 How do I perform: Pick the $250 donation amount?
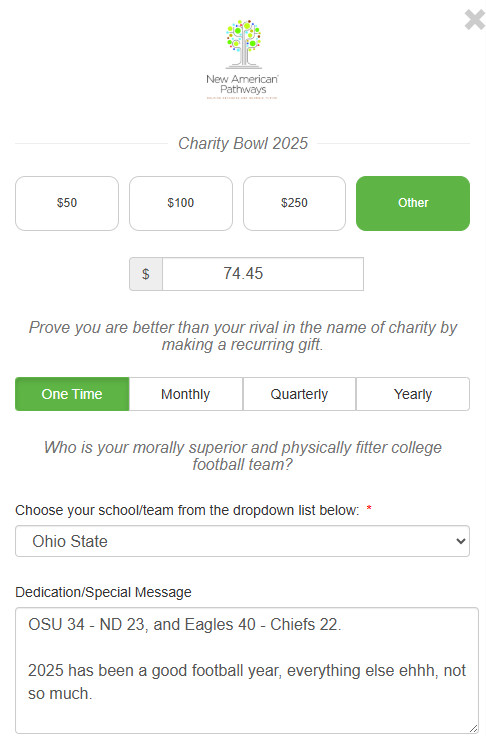(294, 203)
